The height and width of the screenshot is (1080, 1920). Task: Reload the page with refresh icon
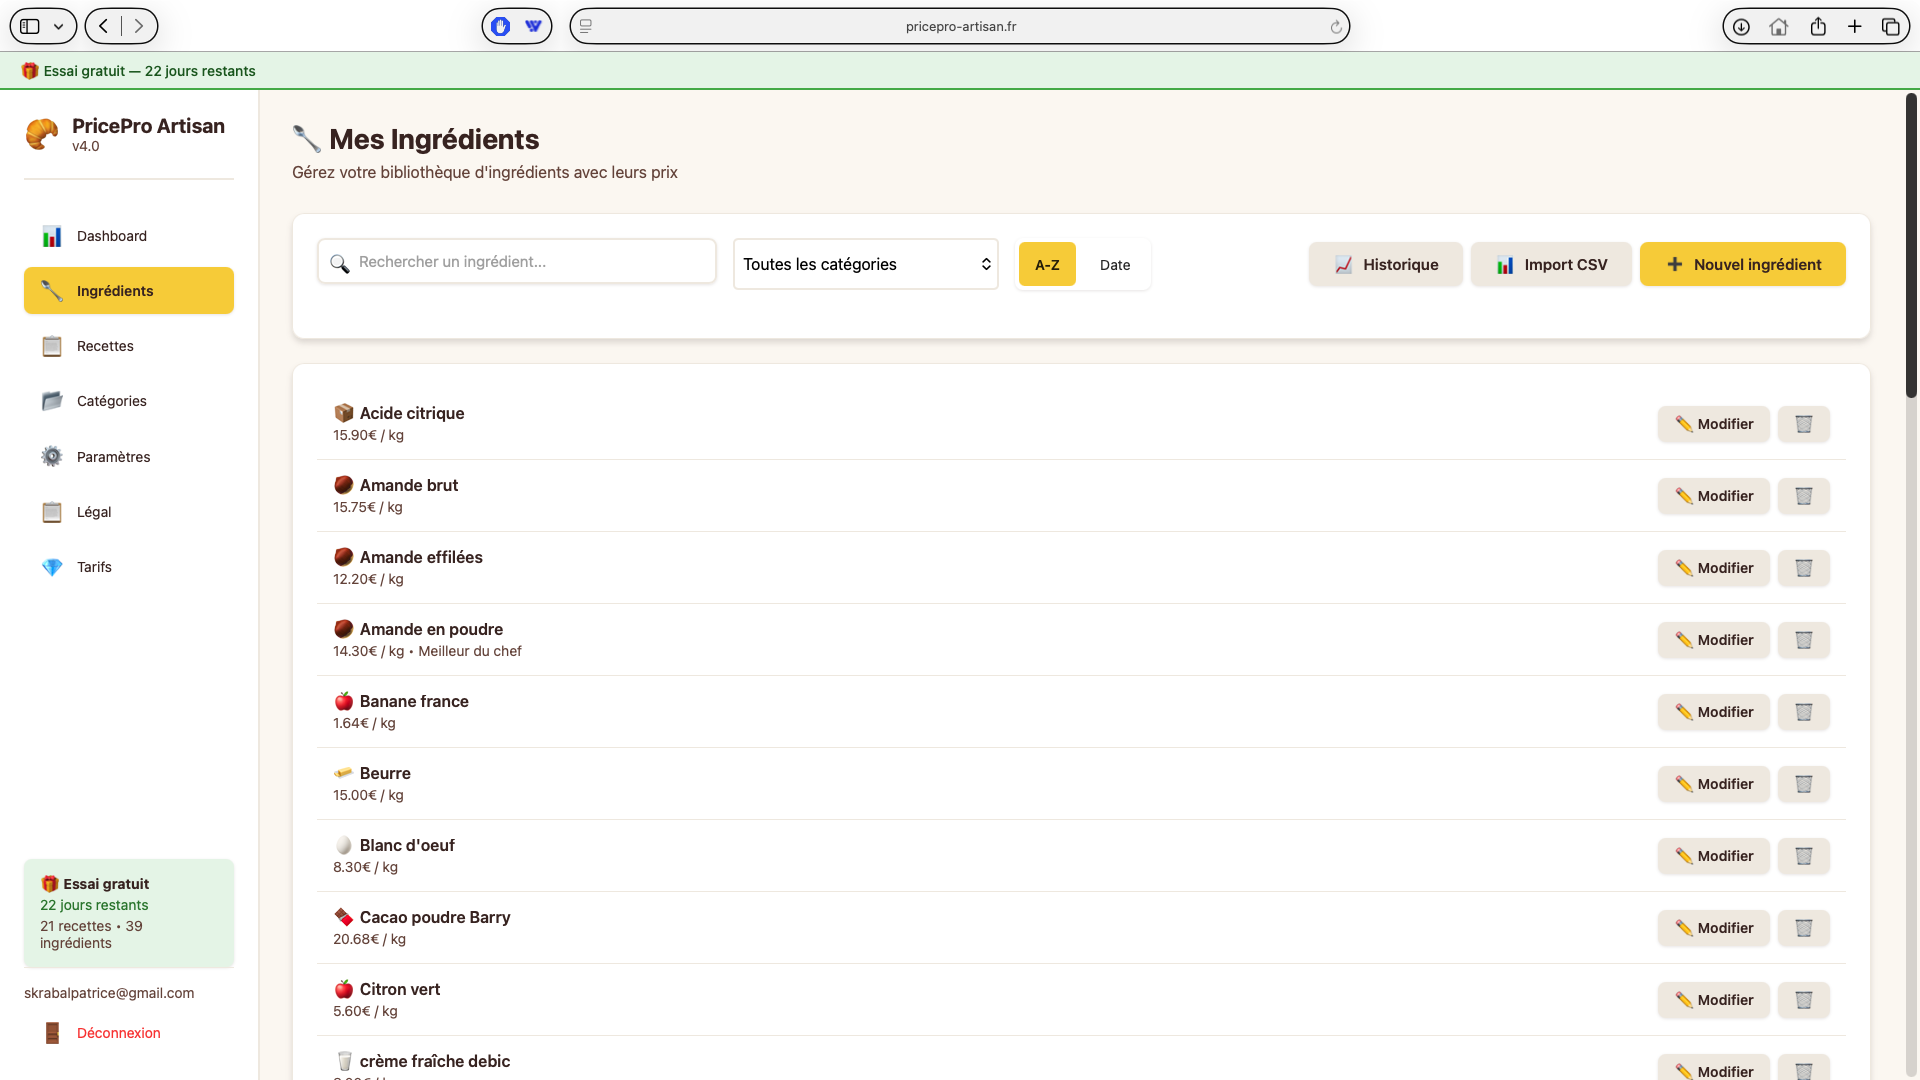pos(1336,27)
